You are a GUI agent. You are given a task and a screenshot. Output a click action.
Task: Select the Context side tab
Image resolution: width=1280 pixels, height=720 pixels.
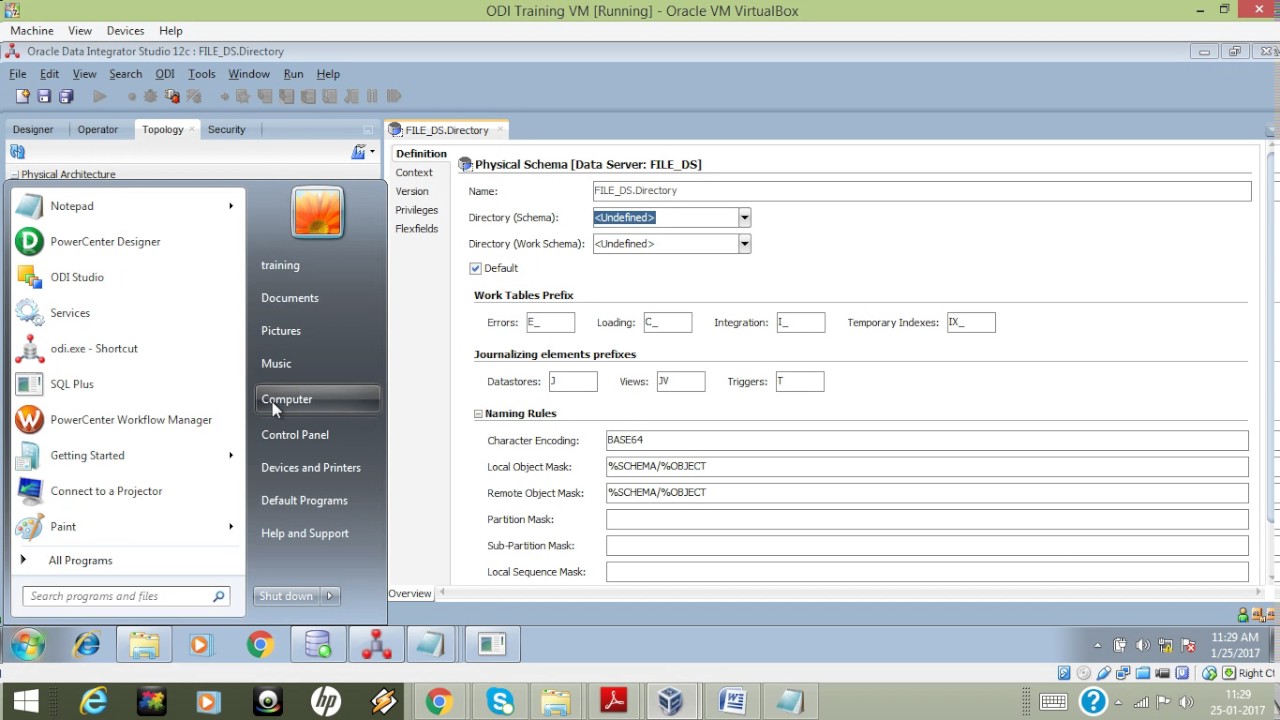[x=414, y=172]
